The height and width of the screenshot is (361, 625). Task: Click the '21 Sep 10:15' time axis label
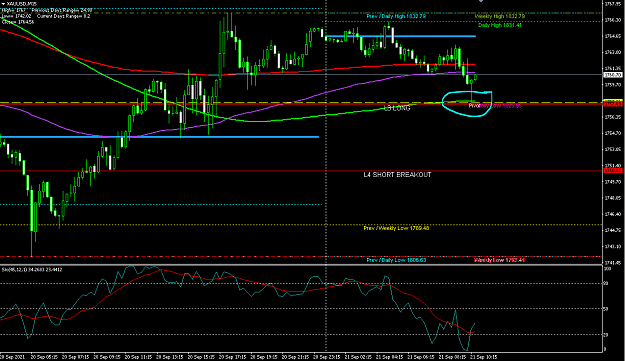484,357
